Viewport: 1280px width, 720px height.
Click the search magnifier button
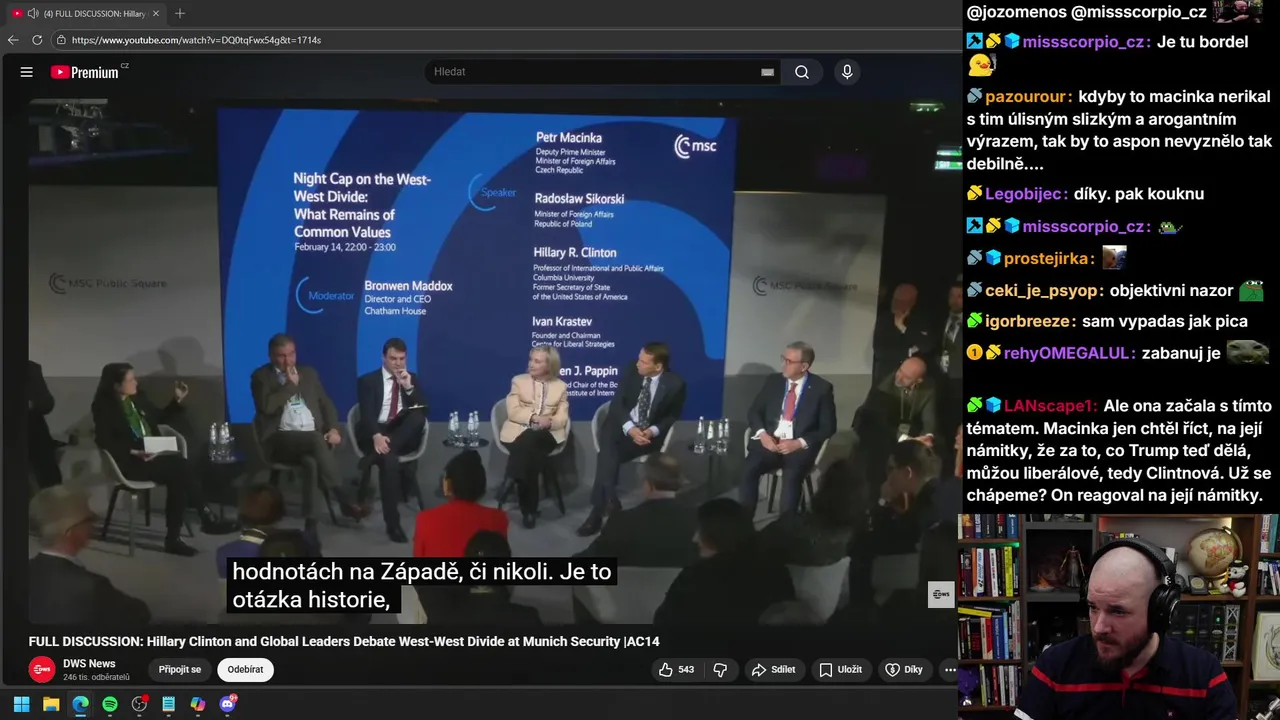coord(802,72)
